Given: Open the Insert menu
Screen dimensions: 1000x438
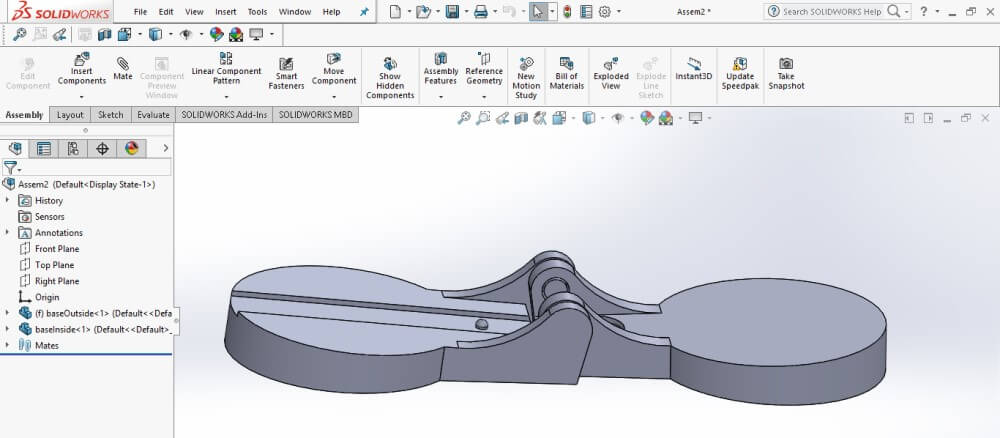Looking at the screenshot, I should (226, 11).
